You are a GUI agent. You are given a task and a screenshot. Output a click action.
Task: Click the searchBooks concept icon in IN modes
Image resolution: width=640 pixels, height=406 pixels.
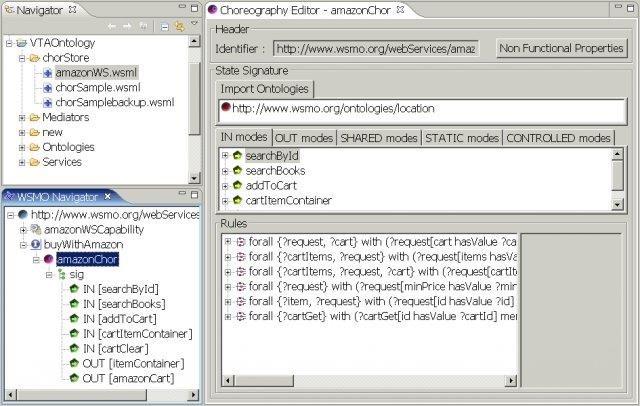[238, 170]
